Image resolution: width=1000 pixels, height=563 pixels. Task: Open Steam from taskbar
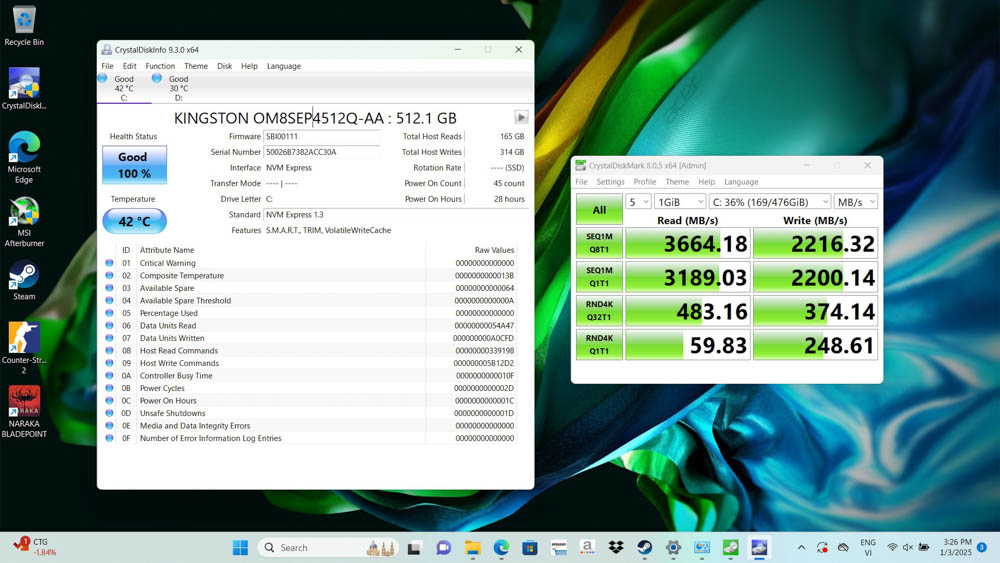coord(644,547)
